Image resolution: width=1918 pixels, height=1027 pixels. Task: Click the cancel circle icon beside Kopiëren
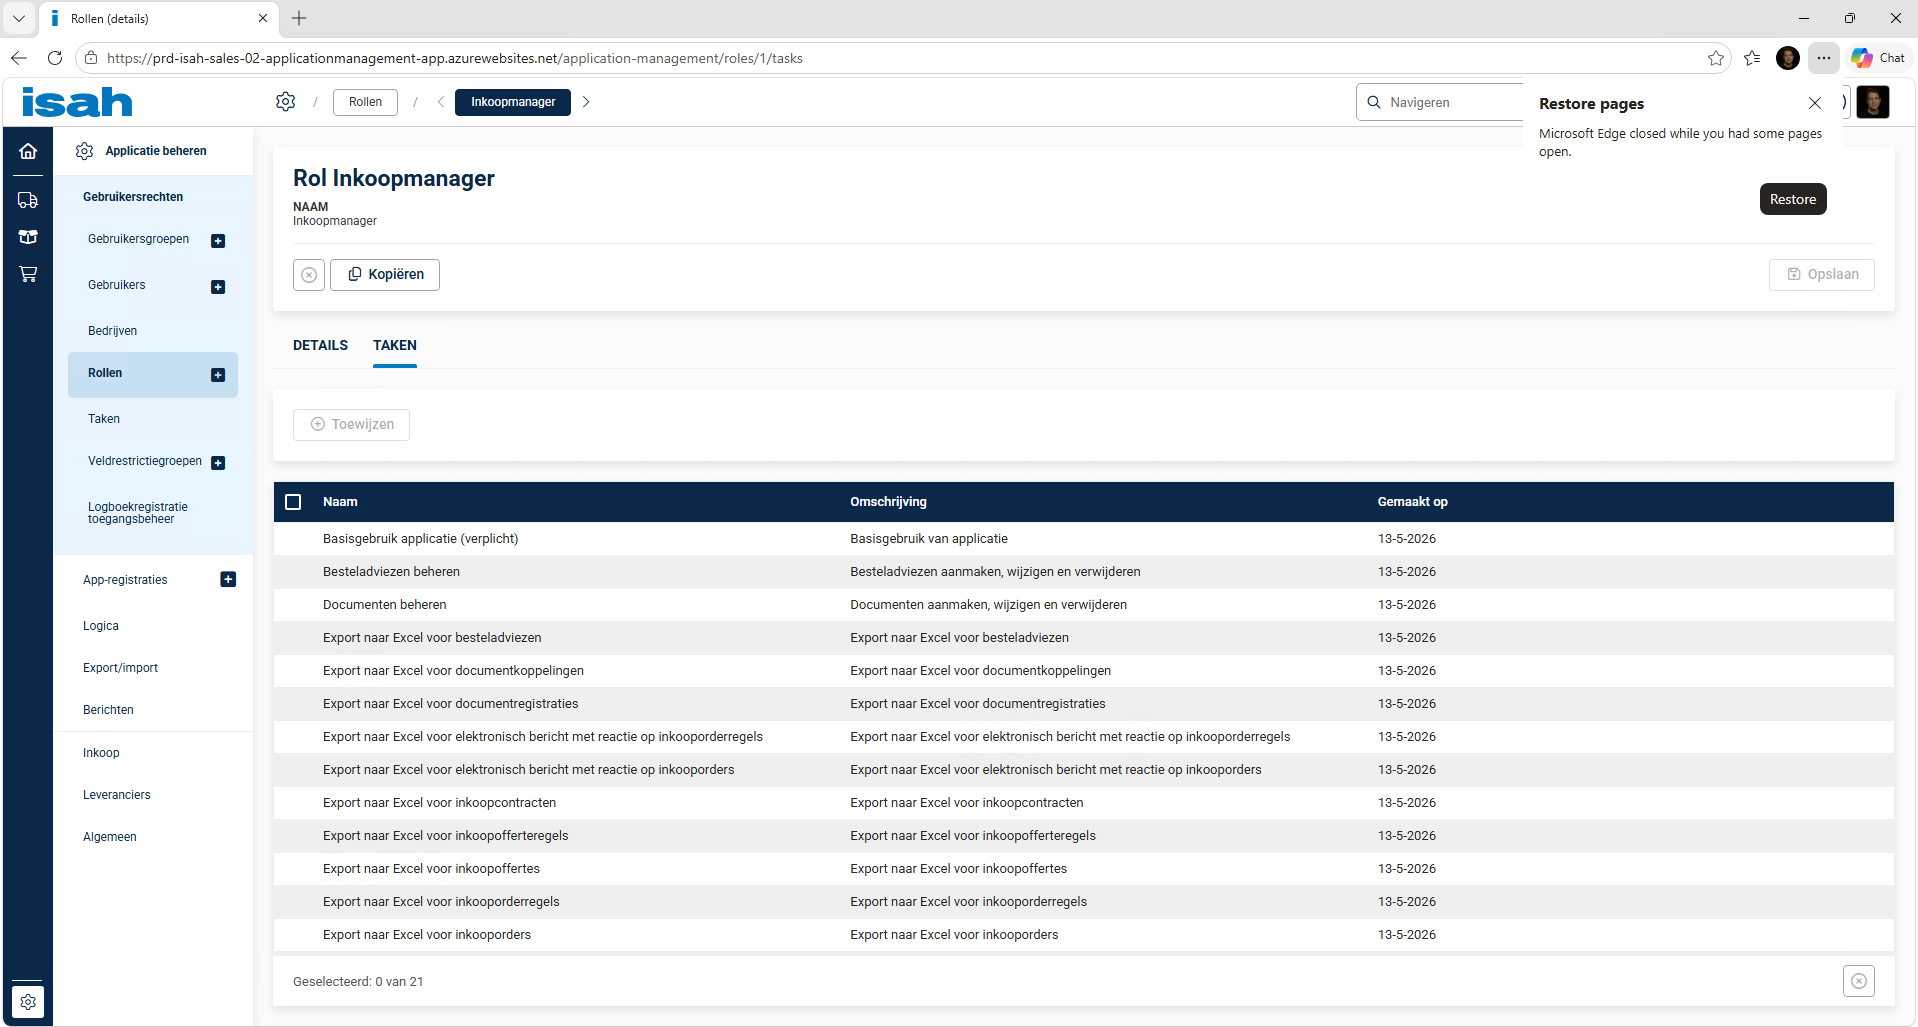[x=309, y=275]
